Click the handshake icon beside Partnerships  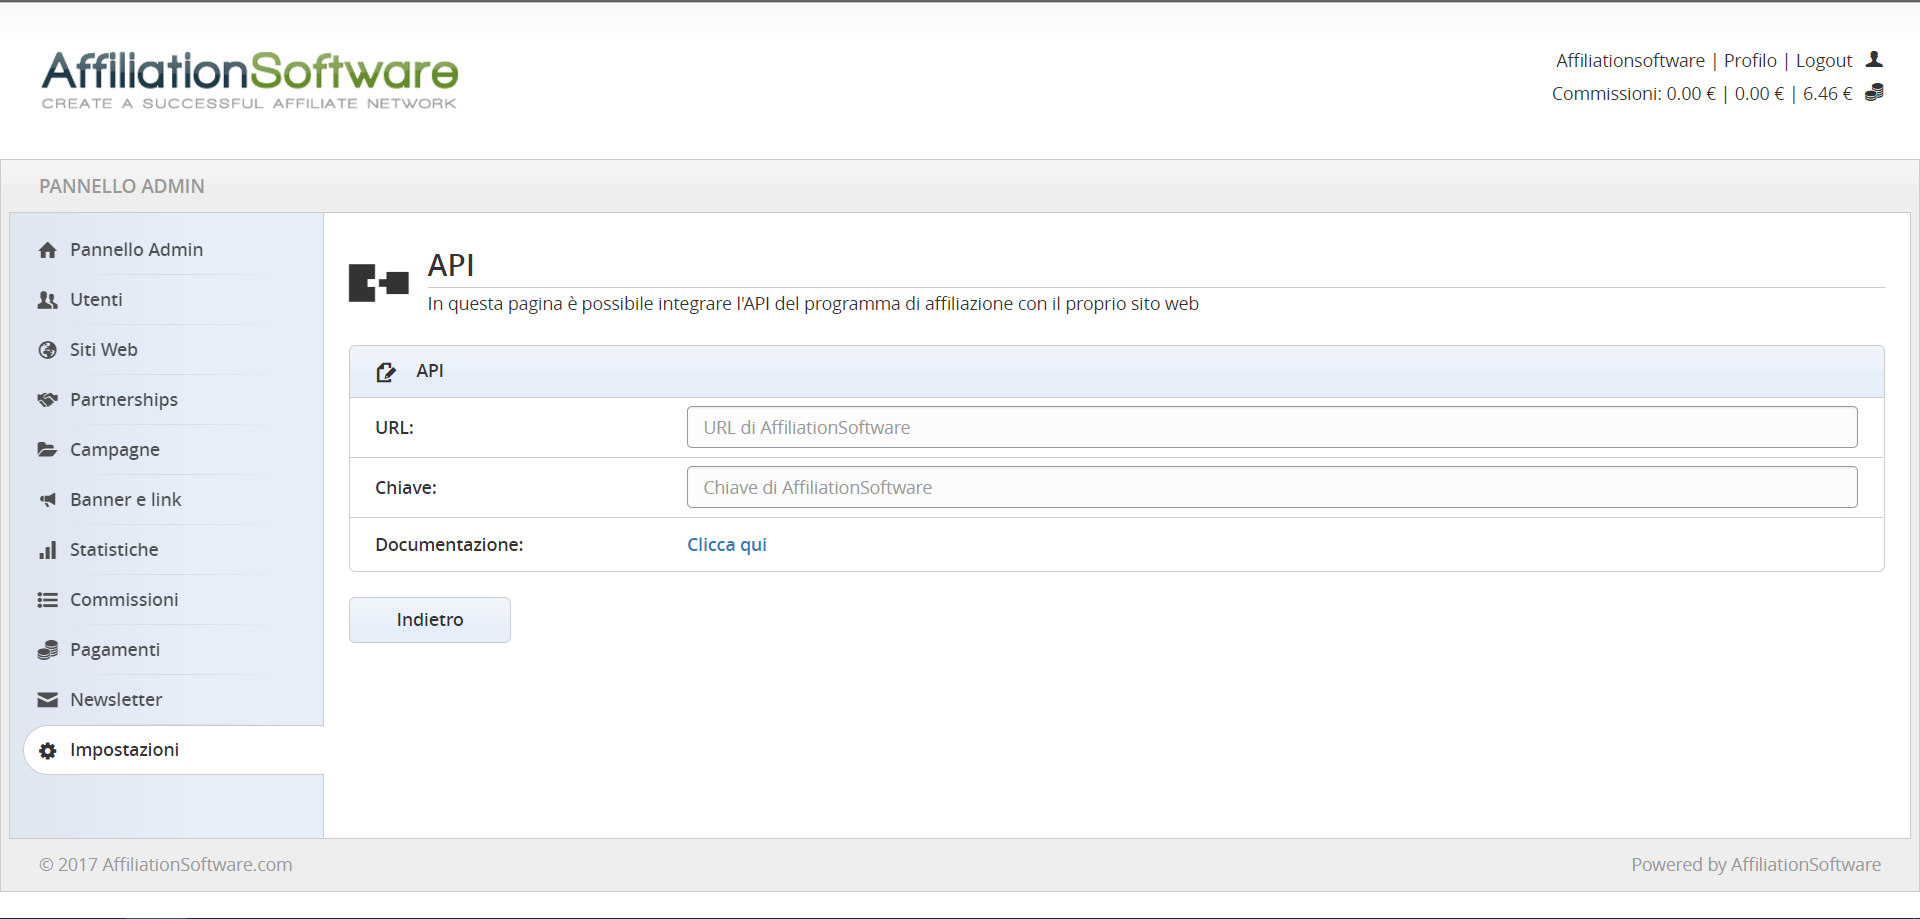coord(47,400)
